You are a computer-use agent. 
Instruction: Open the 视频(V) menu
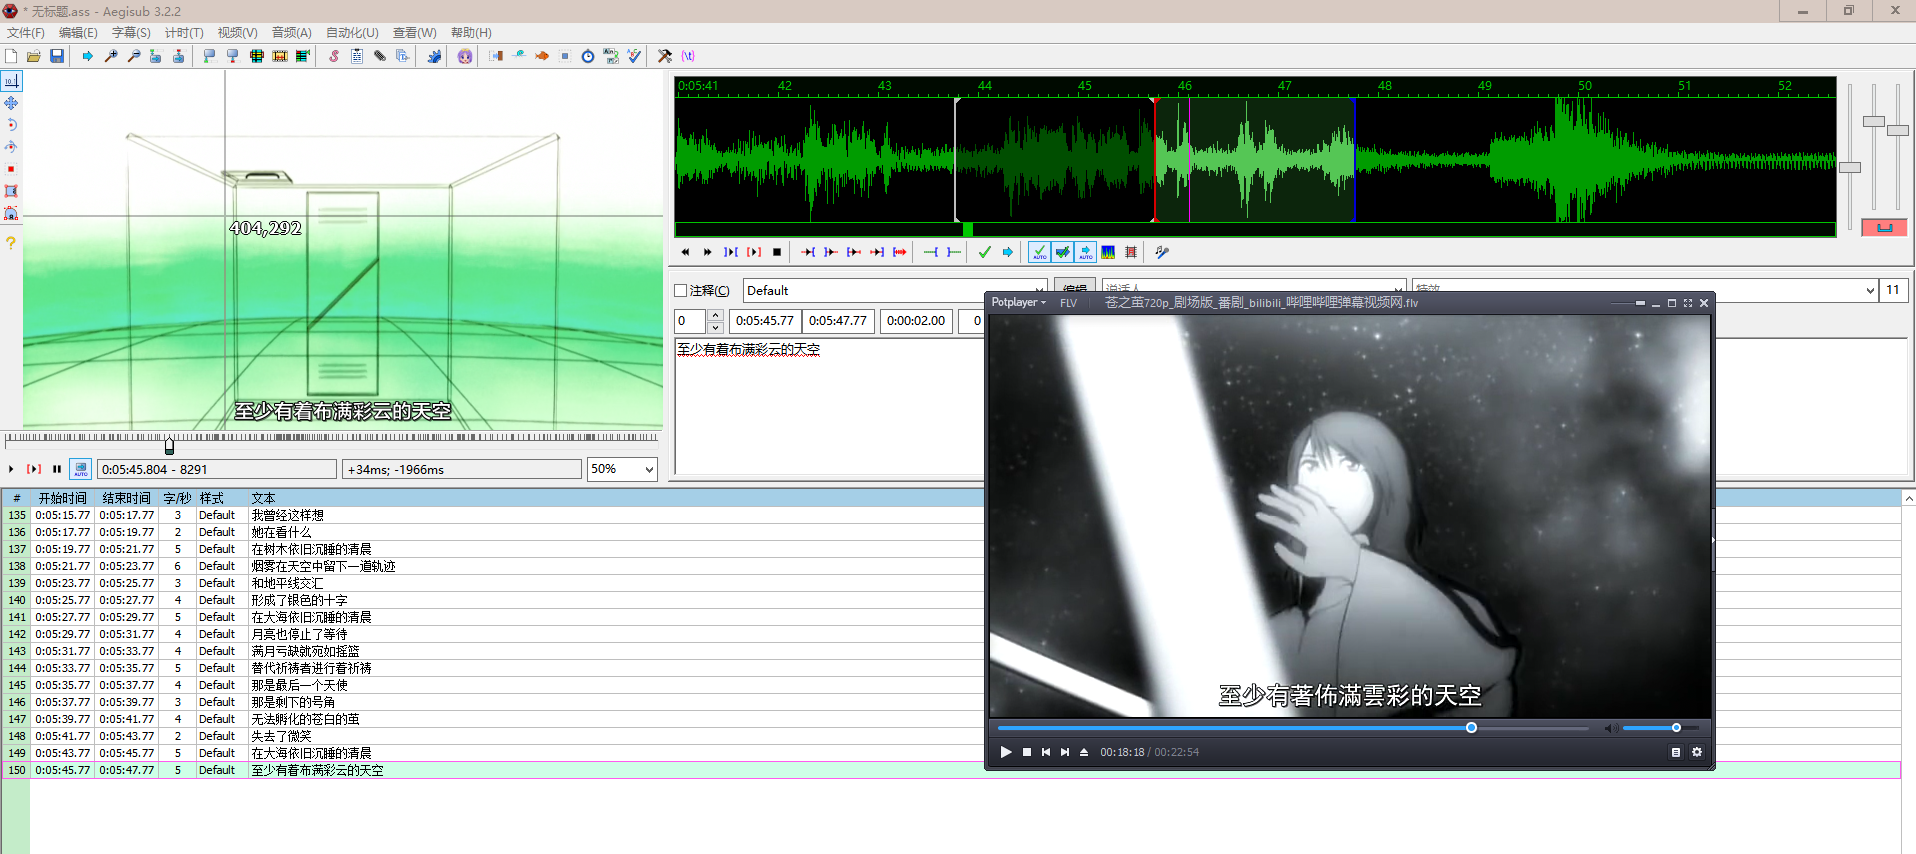pos(237,33)
